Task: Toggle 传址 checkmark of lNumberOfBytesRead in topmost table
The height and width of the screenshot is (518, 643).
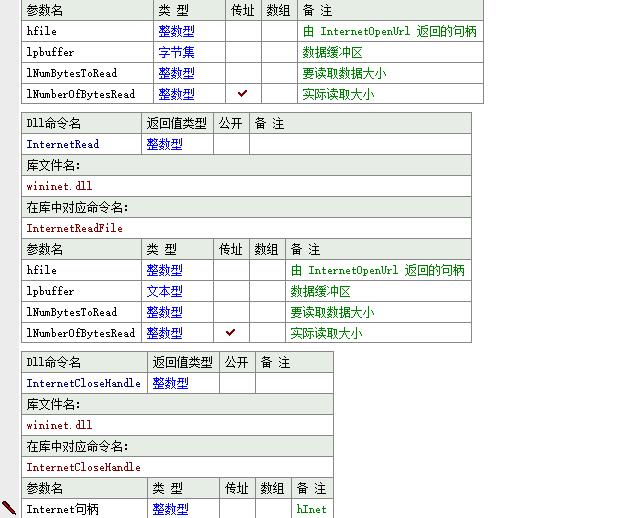Action: pos(242,93)
